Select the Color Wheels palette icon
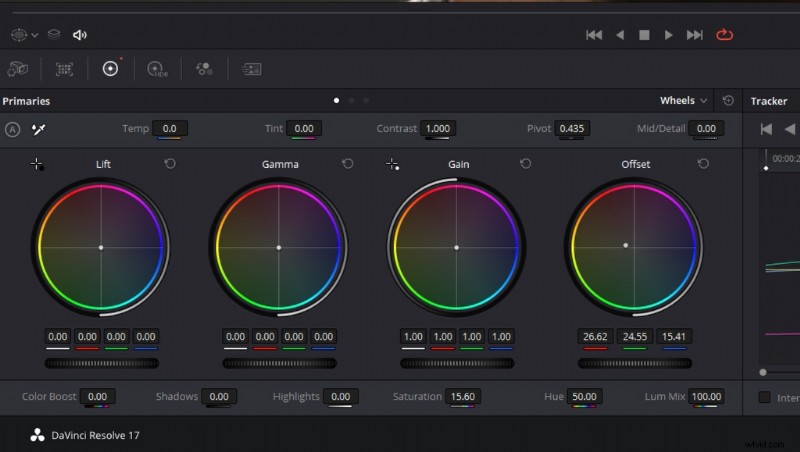800x452 pixels. tap(110, 68)
